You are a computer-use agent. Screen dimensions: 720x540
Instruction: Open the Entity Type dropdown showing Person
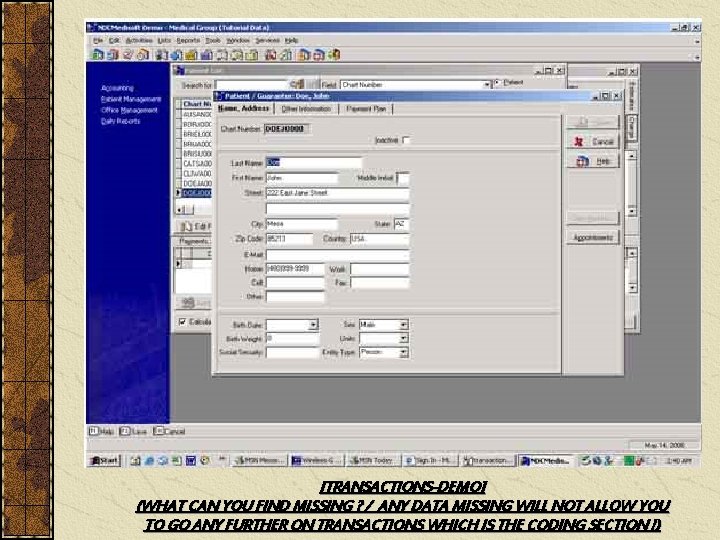click(404, 352)
